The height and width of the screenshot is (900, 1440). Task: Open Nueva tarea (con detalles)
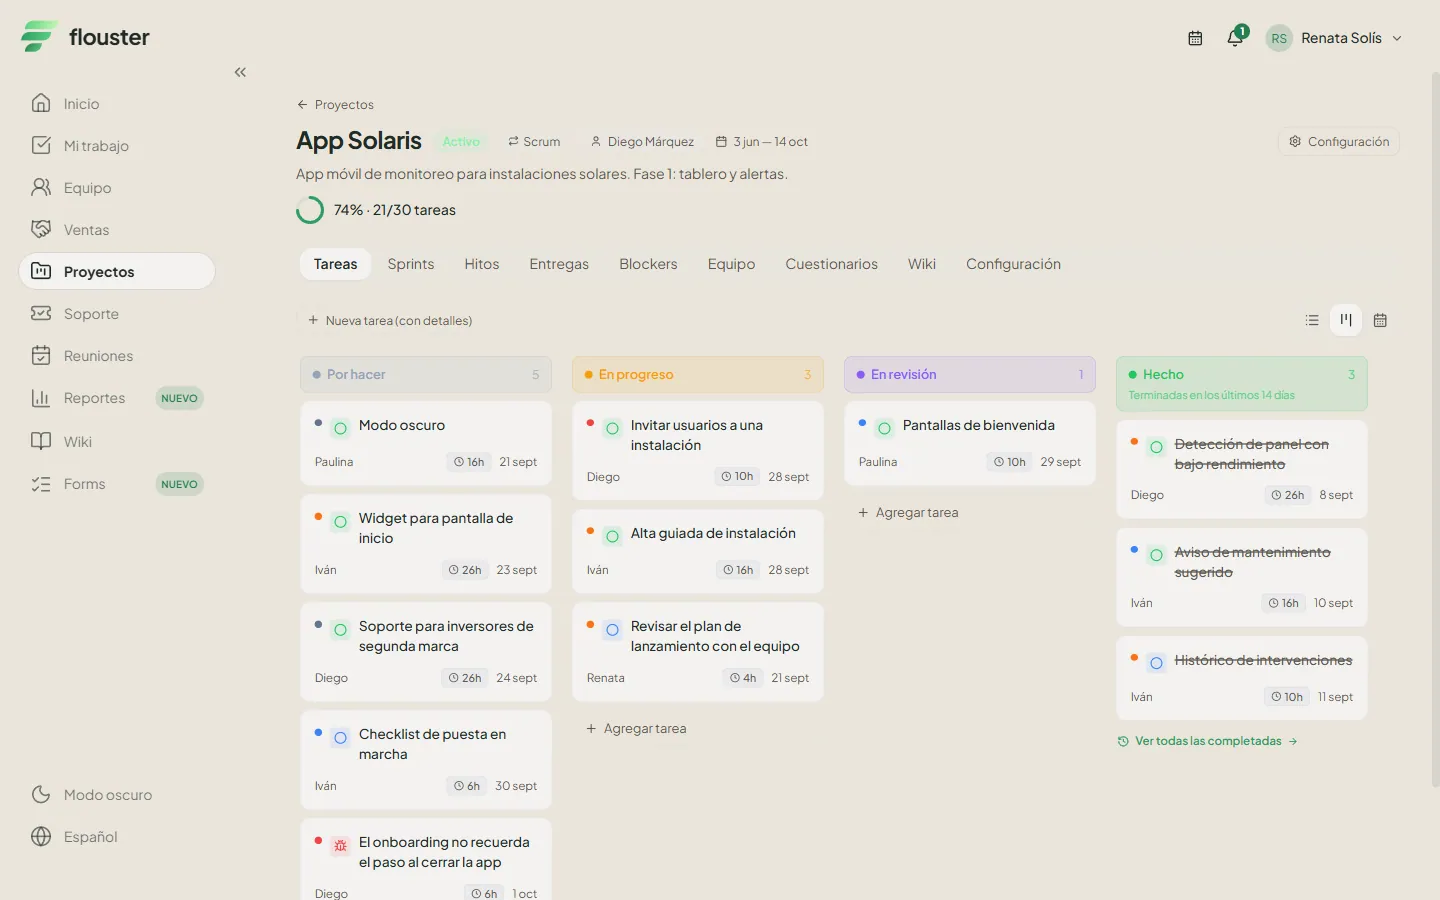(x=390, y=320)
